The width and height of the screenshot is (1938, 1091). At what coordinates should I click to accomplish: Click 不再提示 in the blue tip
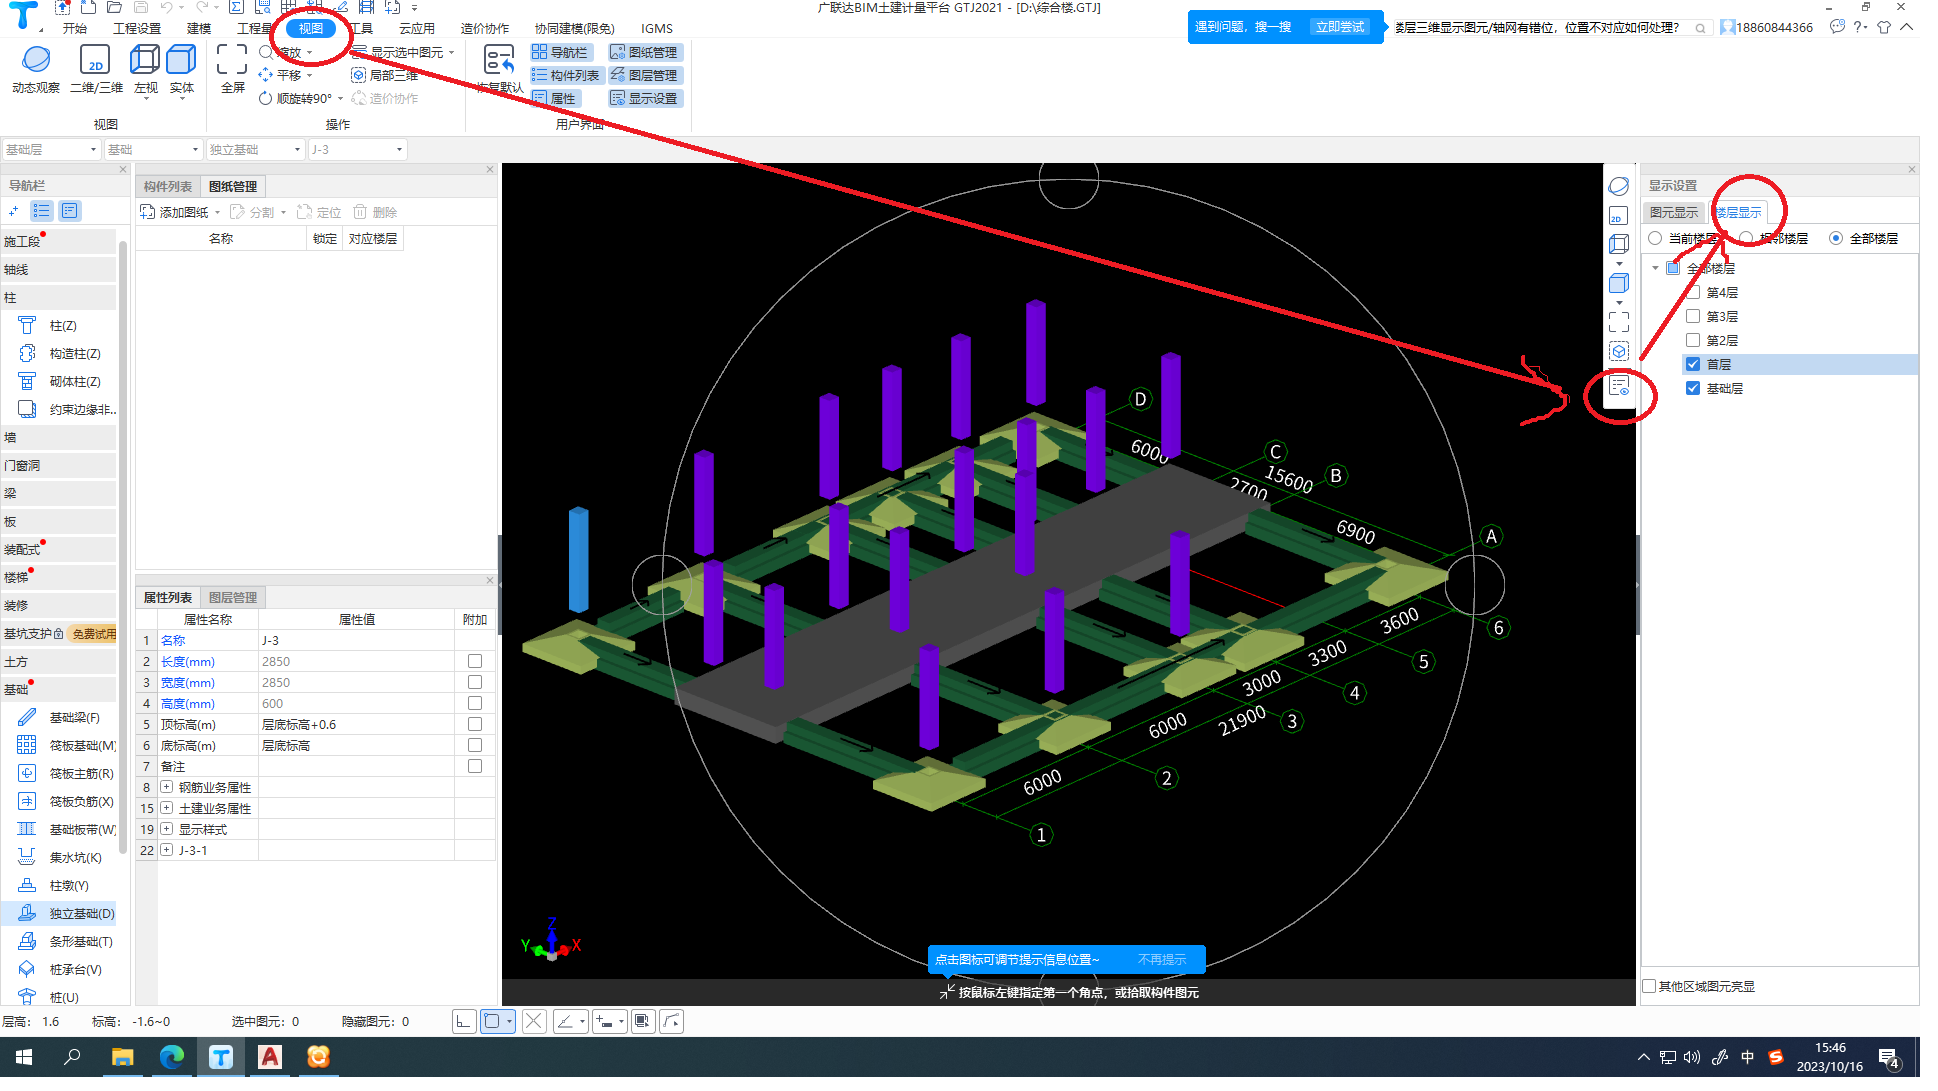coord(1161,959)
